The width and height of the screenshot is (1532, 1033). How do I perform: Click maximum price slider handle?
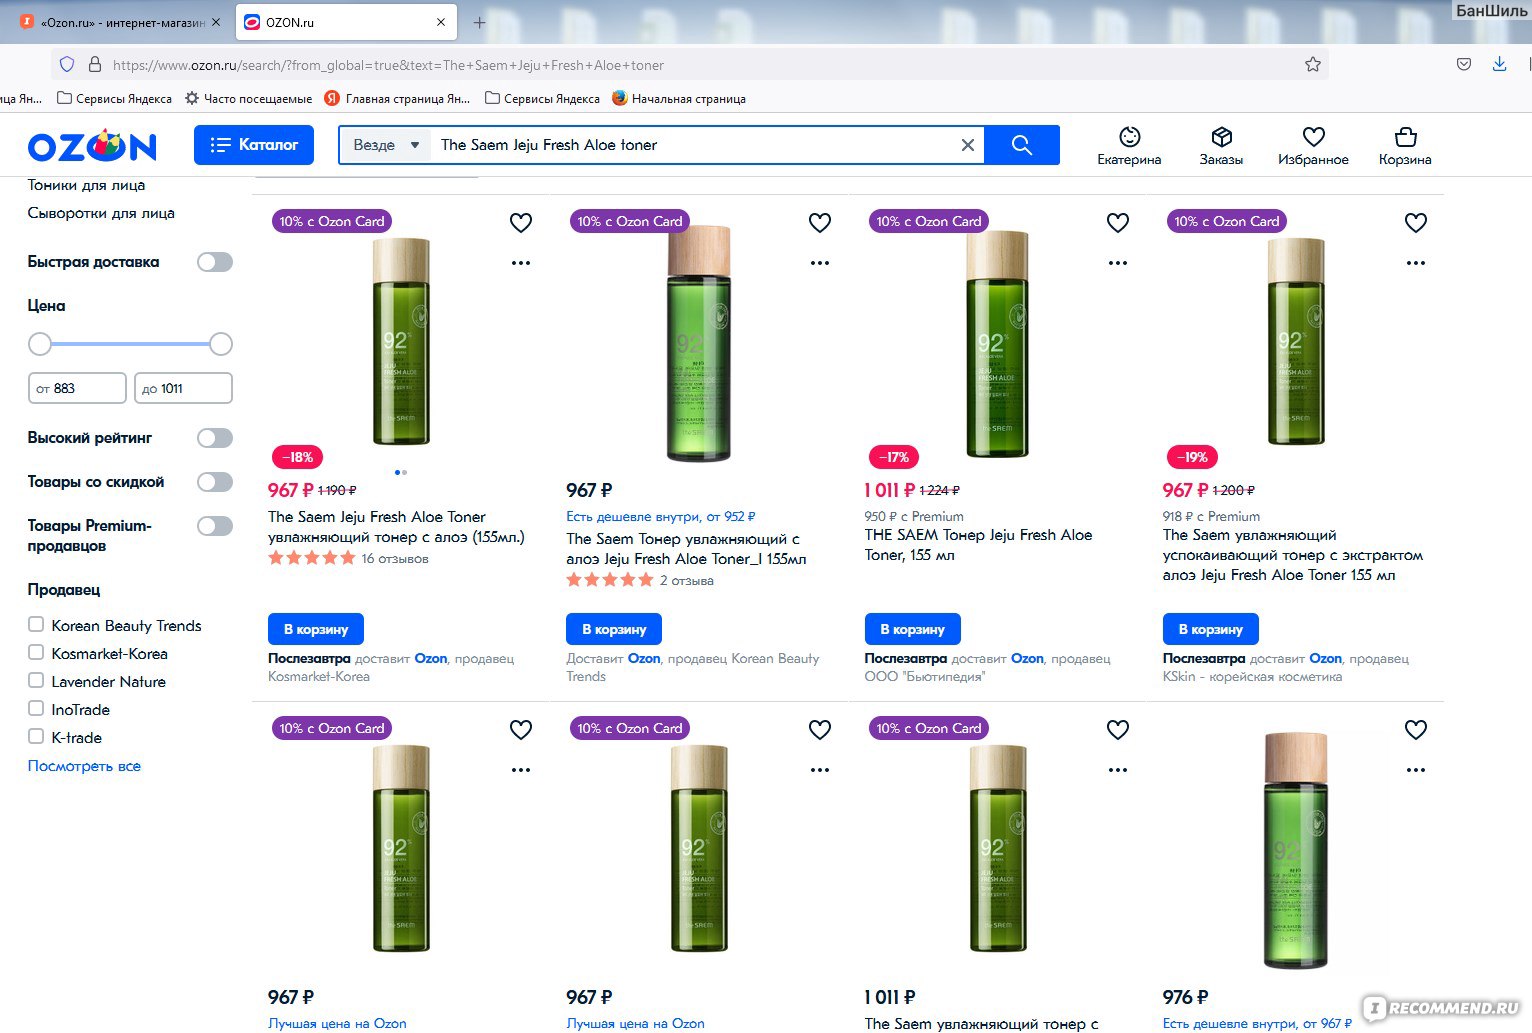point(221,344)
